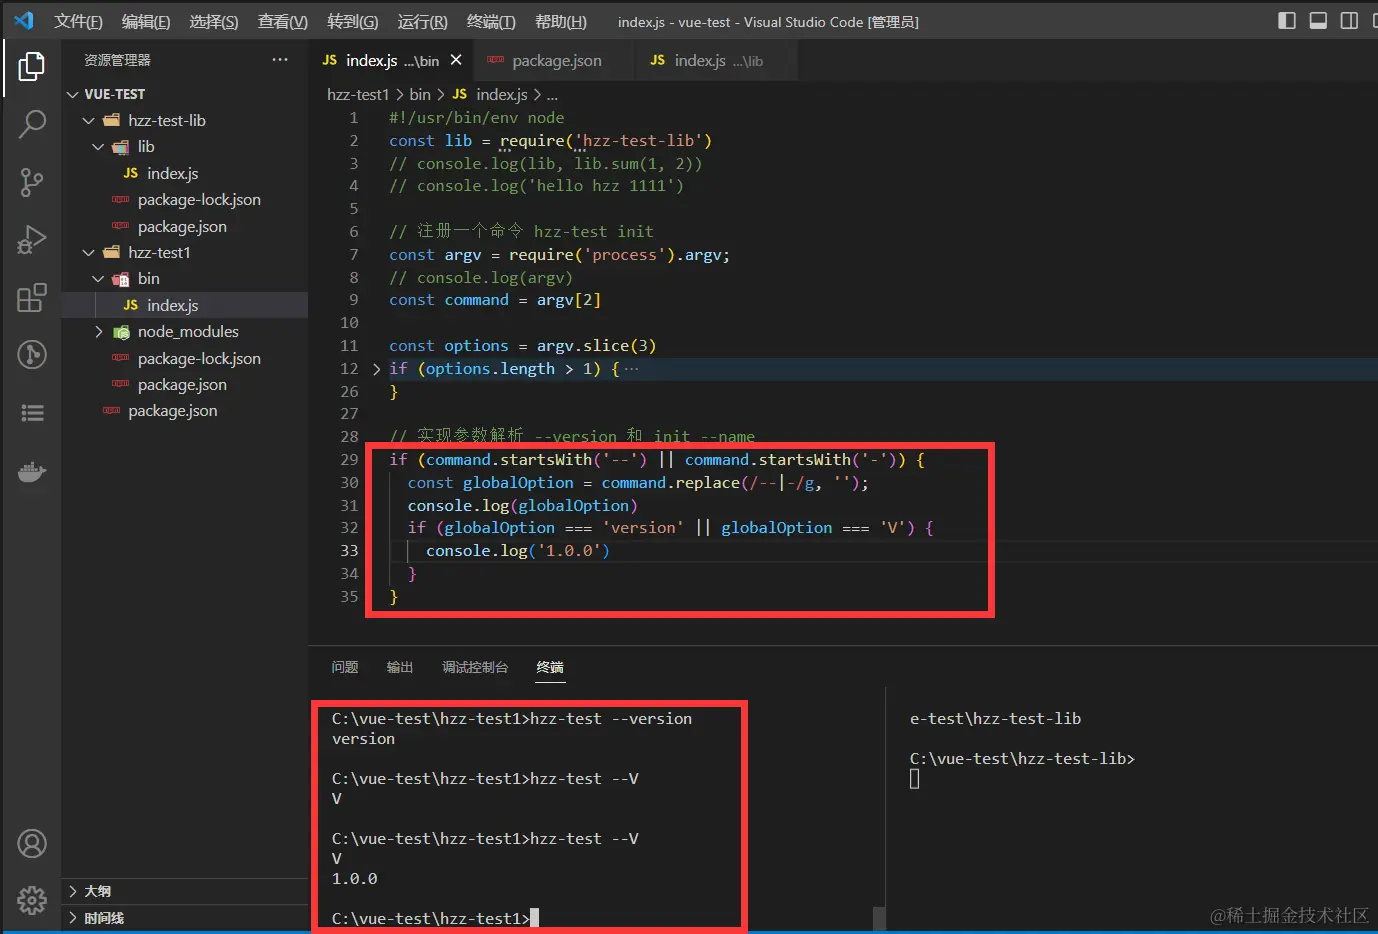Switch to the index.js ...\lib editor tab
Image resolution: width=1378 pixels, height=934 pixels.
pyautogui.click(x=715, y=61)
